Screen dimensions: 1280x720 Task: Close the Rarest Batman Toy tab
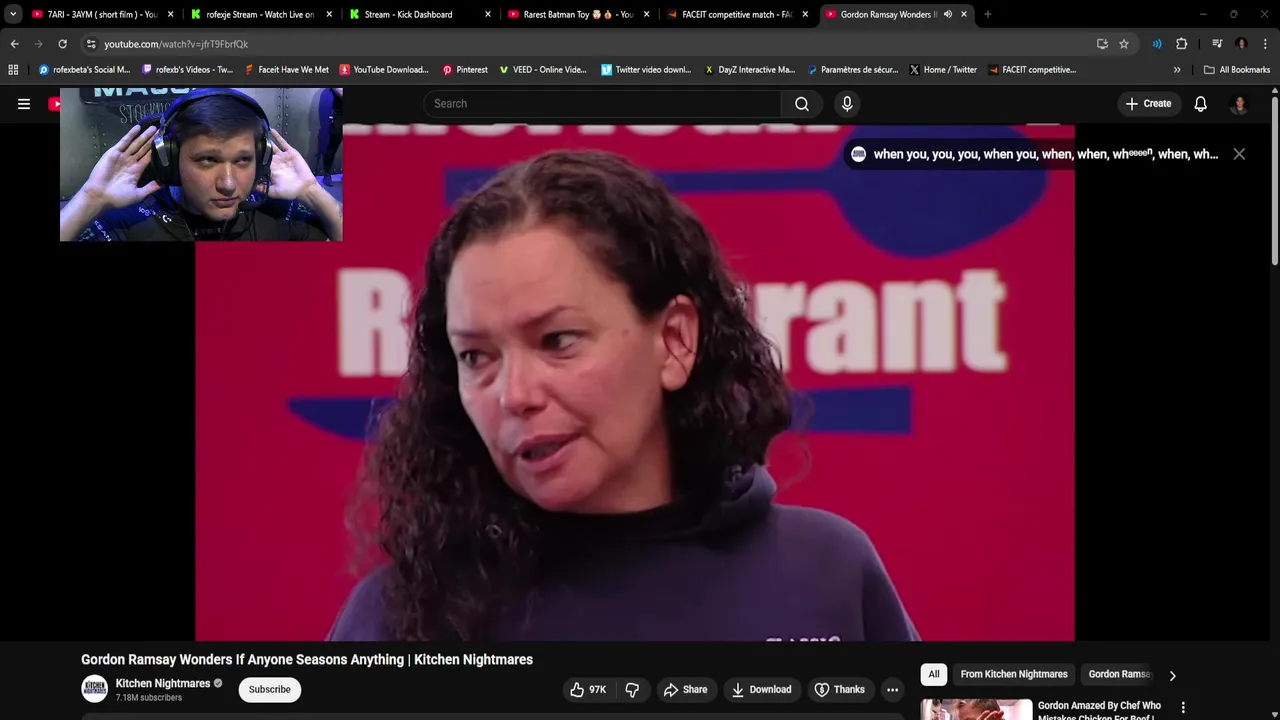click(x=646, y=14)
